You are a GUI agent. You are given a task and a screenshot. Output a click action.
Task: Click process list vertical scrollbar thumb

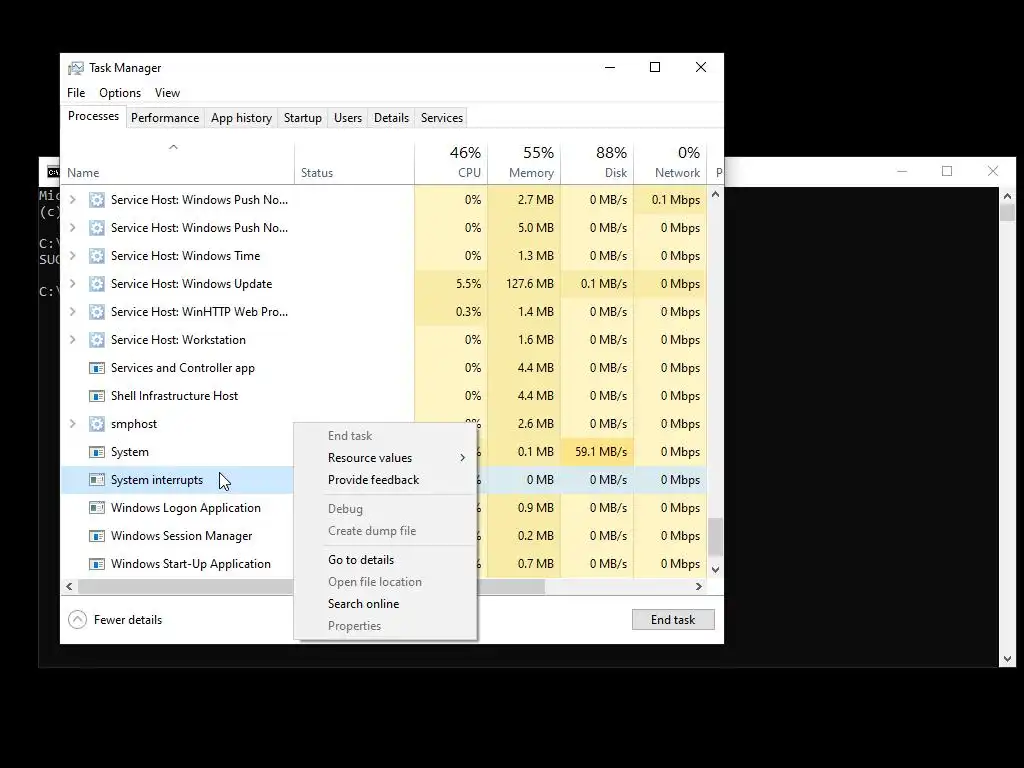(715, 537)
